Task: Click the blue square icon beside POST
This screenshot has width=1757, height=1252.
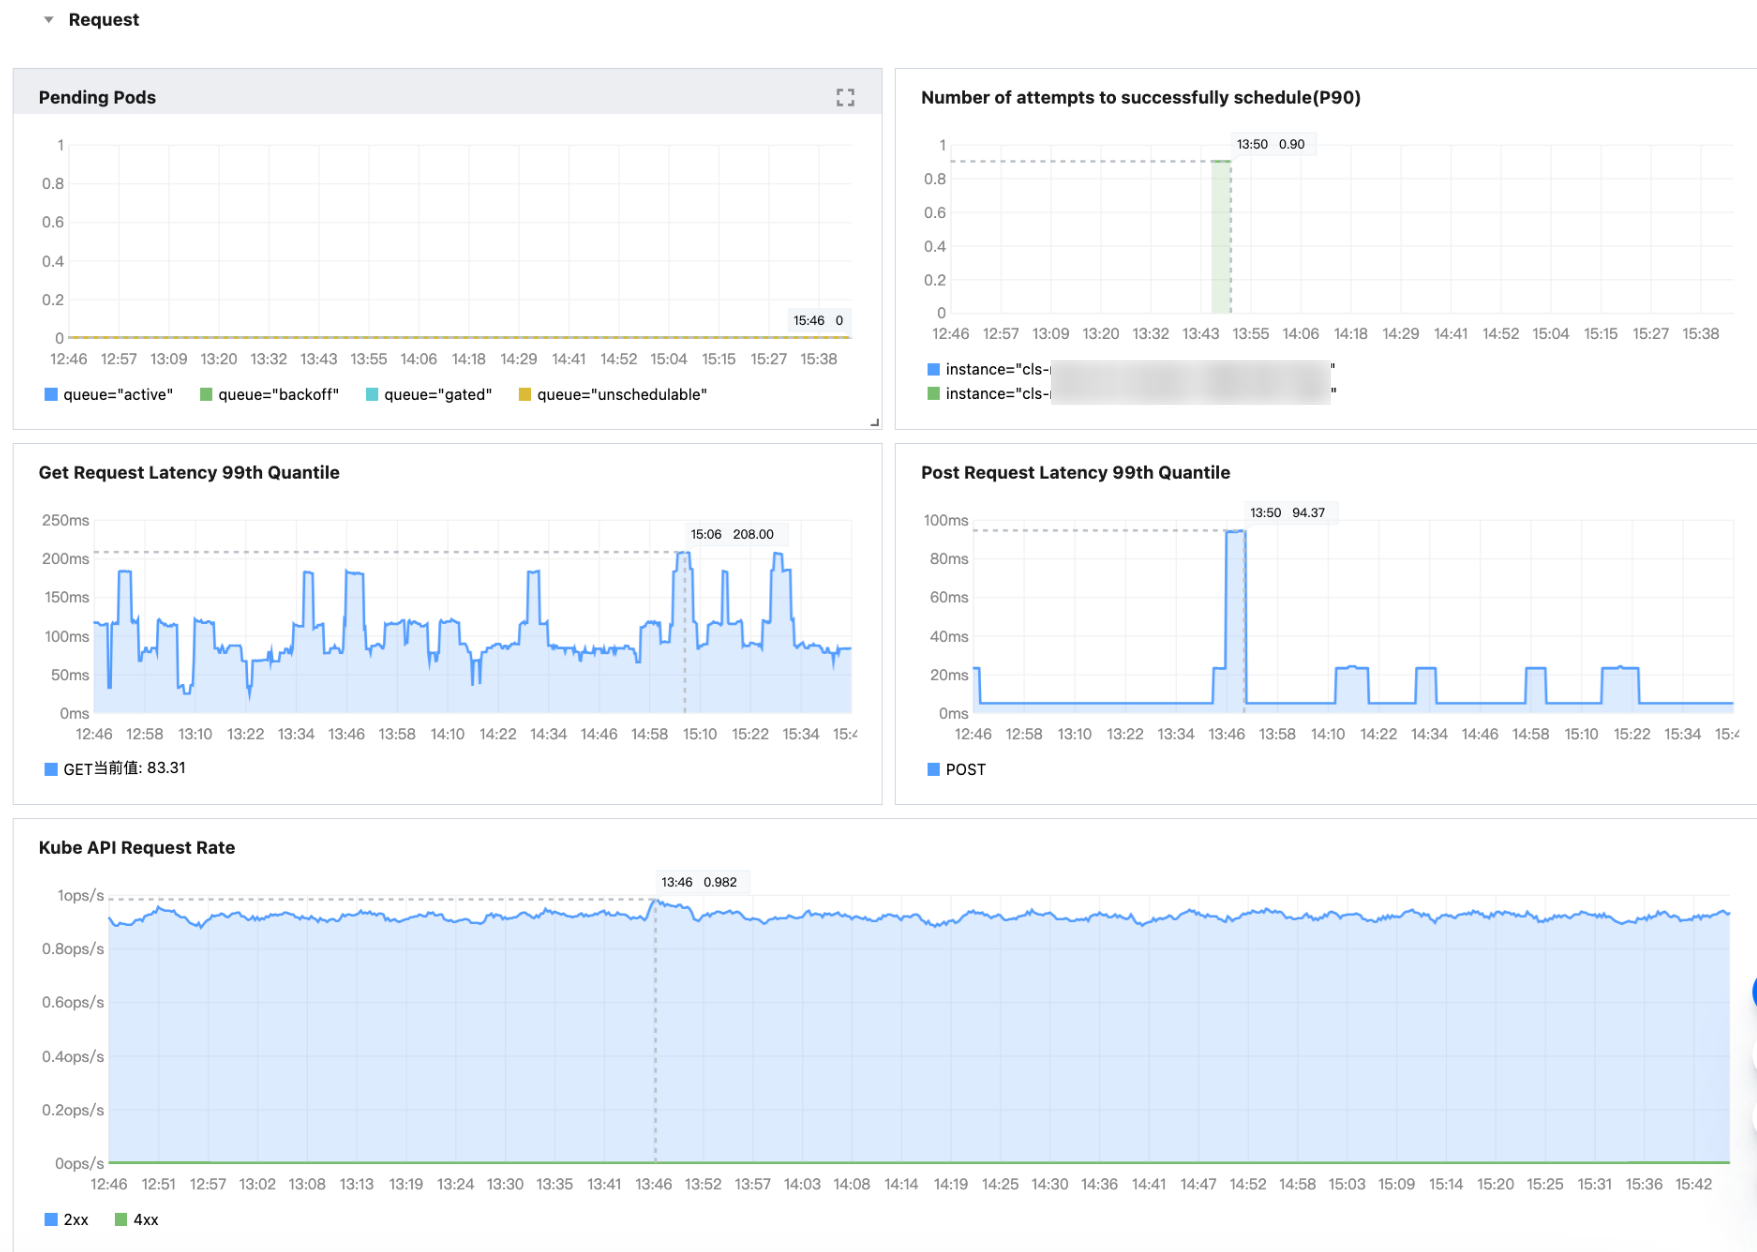Action: (933, 769)
